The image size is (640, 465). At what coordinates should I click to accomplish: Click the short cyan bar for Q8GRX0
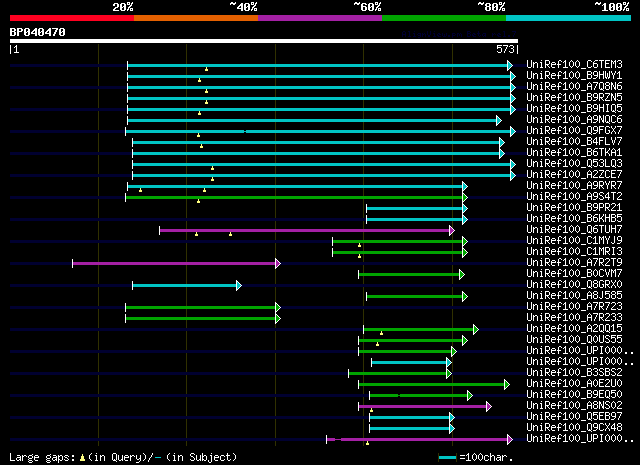(184, 286)
